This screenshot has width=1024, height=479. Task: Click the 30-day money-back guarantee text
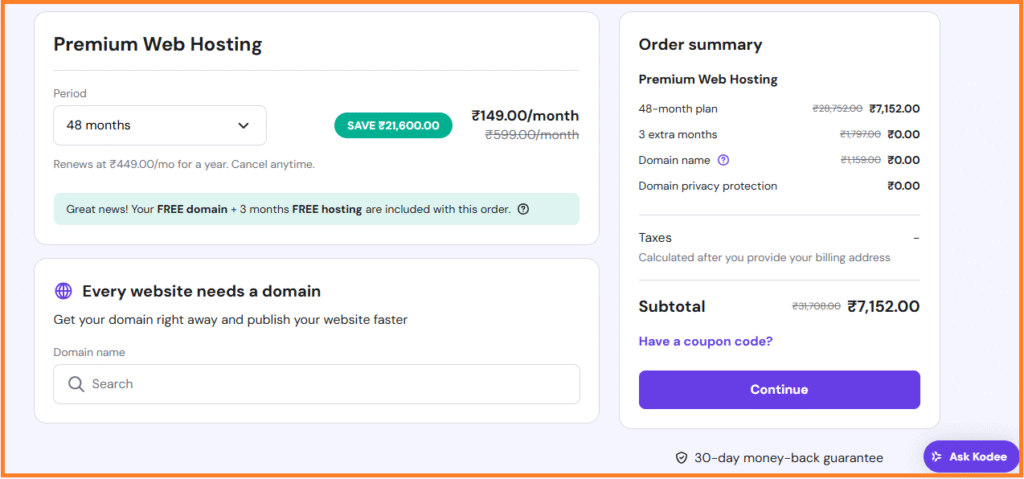tap(788, 457)
